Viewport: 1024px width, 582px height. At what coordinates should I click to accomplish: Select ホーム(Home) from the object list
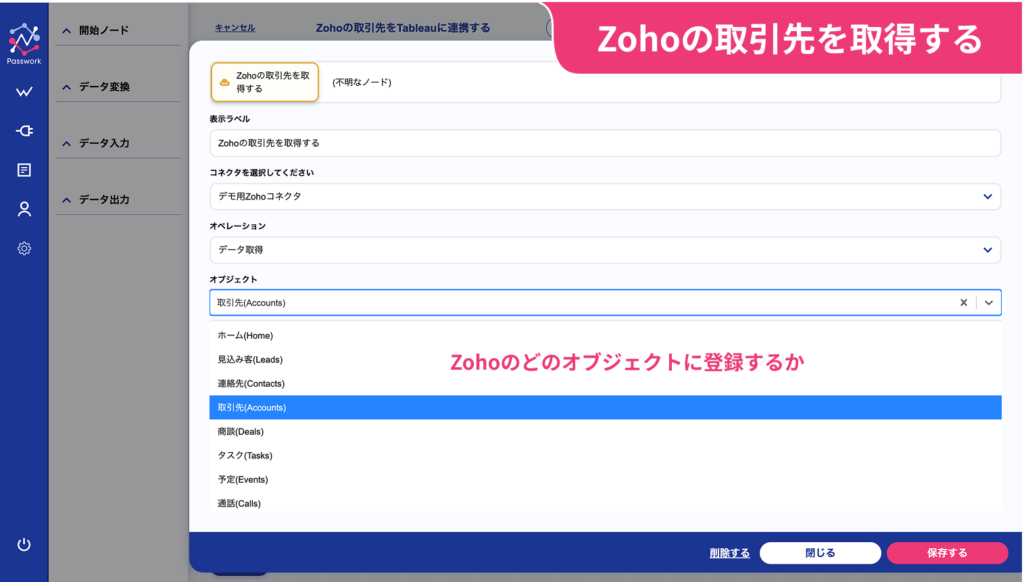tap(605, 336)
